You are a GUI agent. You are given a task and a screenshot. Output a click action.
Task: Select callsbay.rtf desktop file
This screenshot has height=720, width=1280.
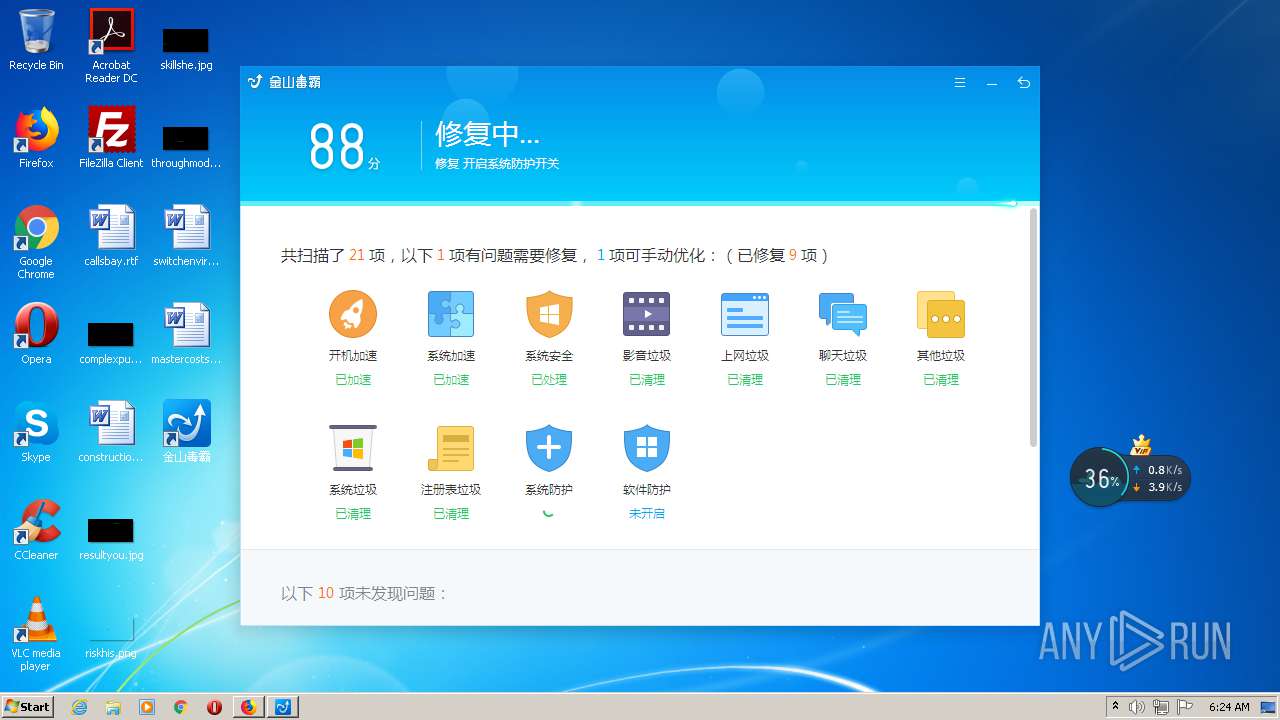111,236
